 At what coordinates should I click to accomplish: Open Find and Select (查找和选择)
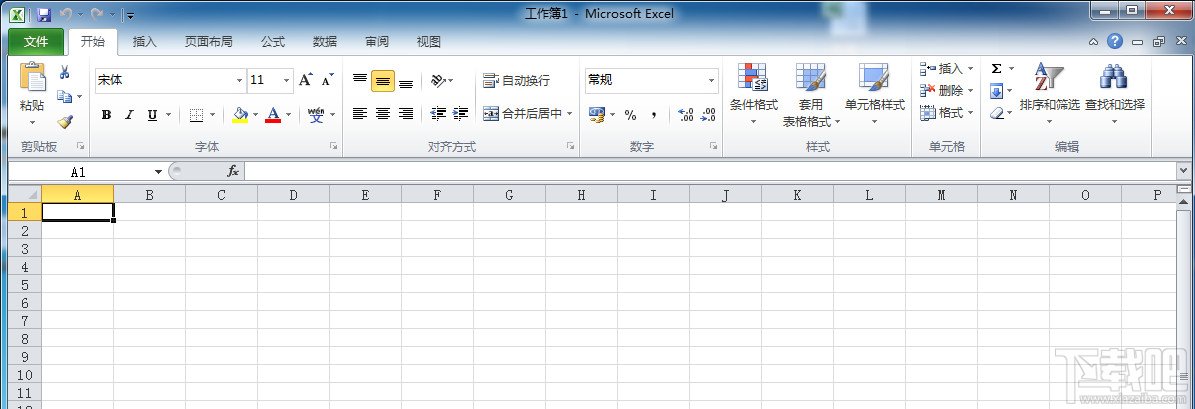tap(1114, 94)
